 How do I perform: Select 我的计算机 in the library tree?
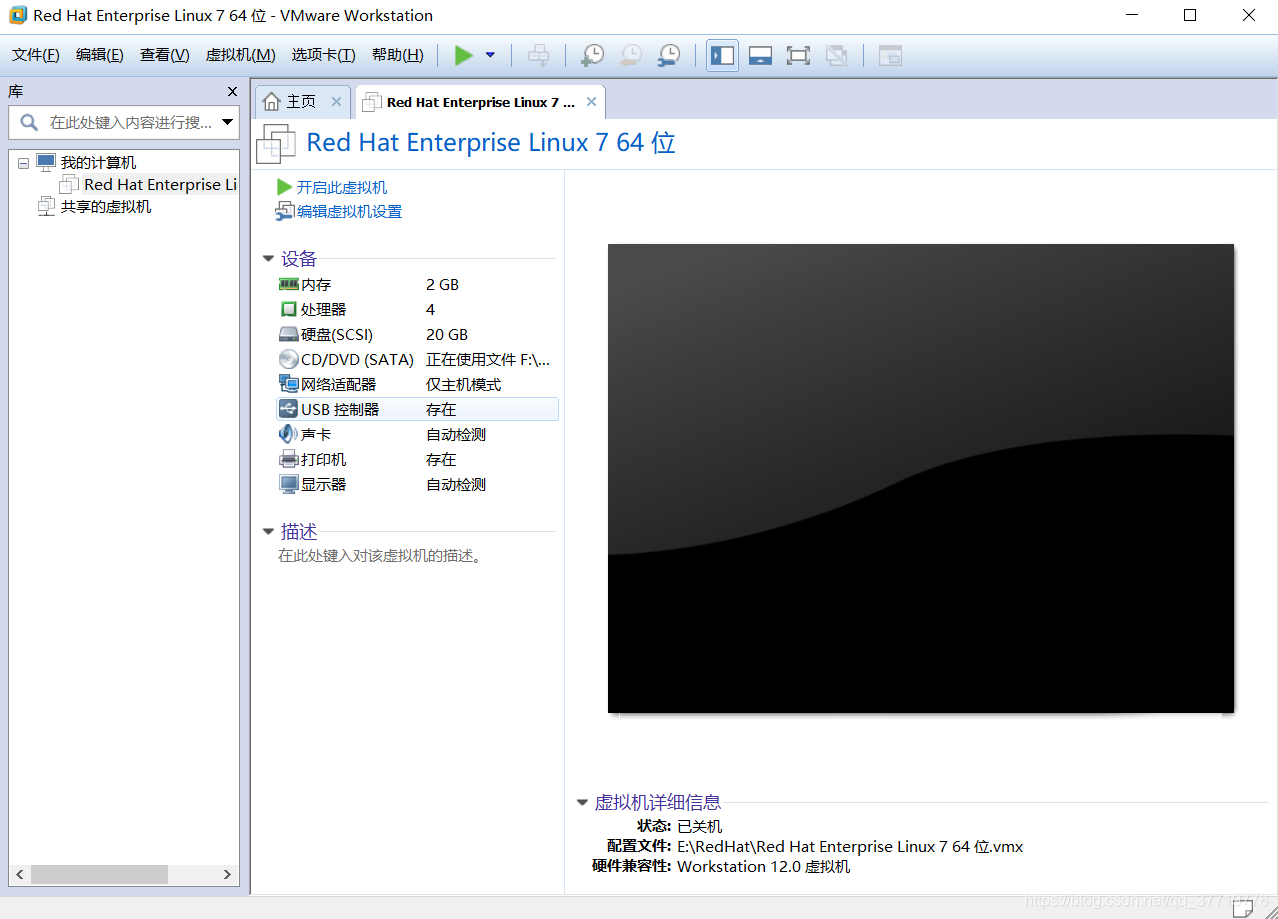98,162
